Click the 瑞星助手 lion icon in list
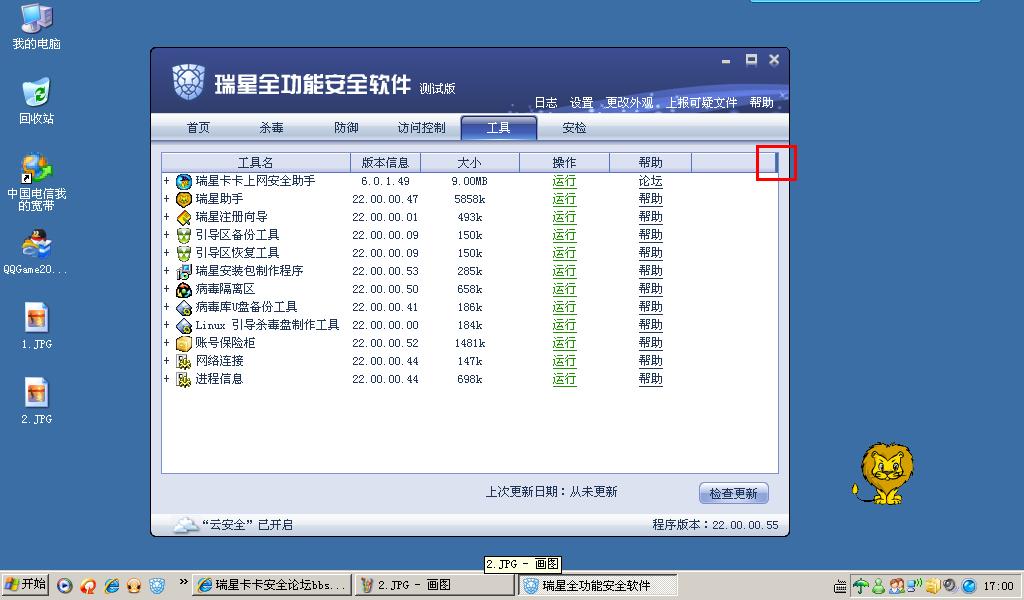 coord(184,199)
